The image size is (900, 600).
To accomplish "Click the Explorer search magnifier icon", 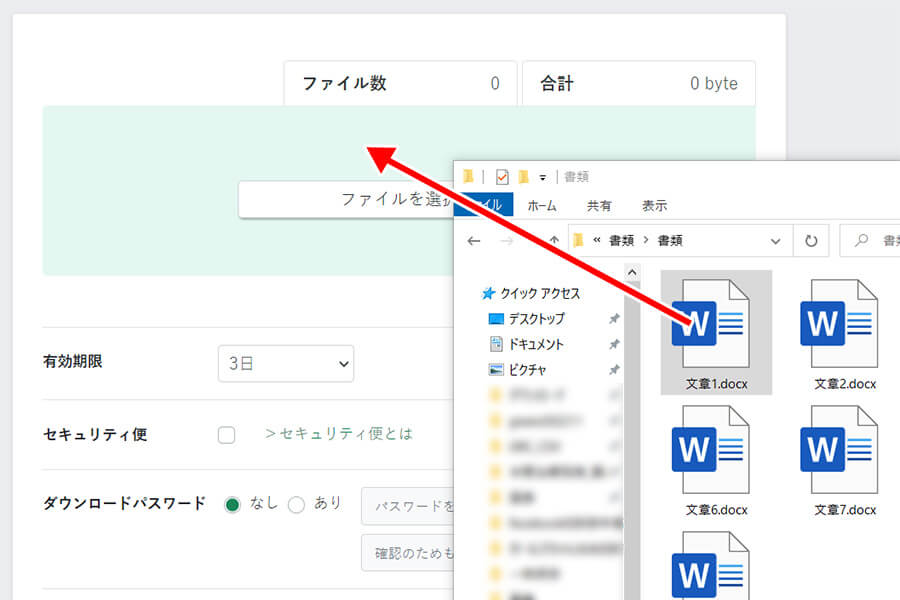I will click(x=862, y=241).
